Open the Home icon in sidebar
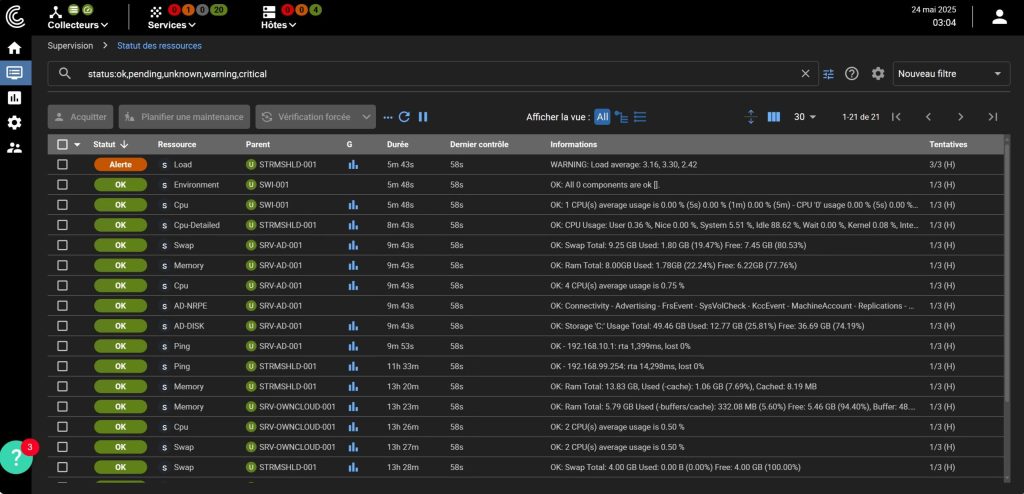The image size is (1024, 494). [14, 48]
